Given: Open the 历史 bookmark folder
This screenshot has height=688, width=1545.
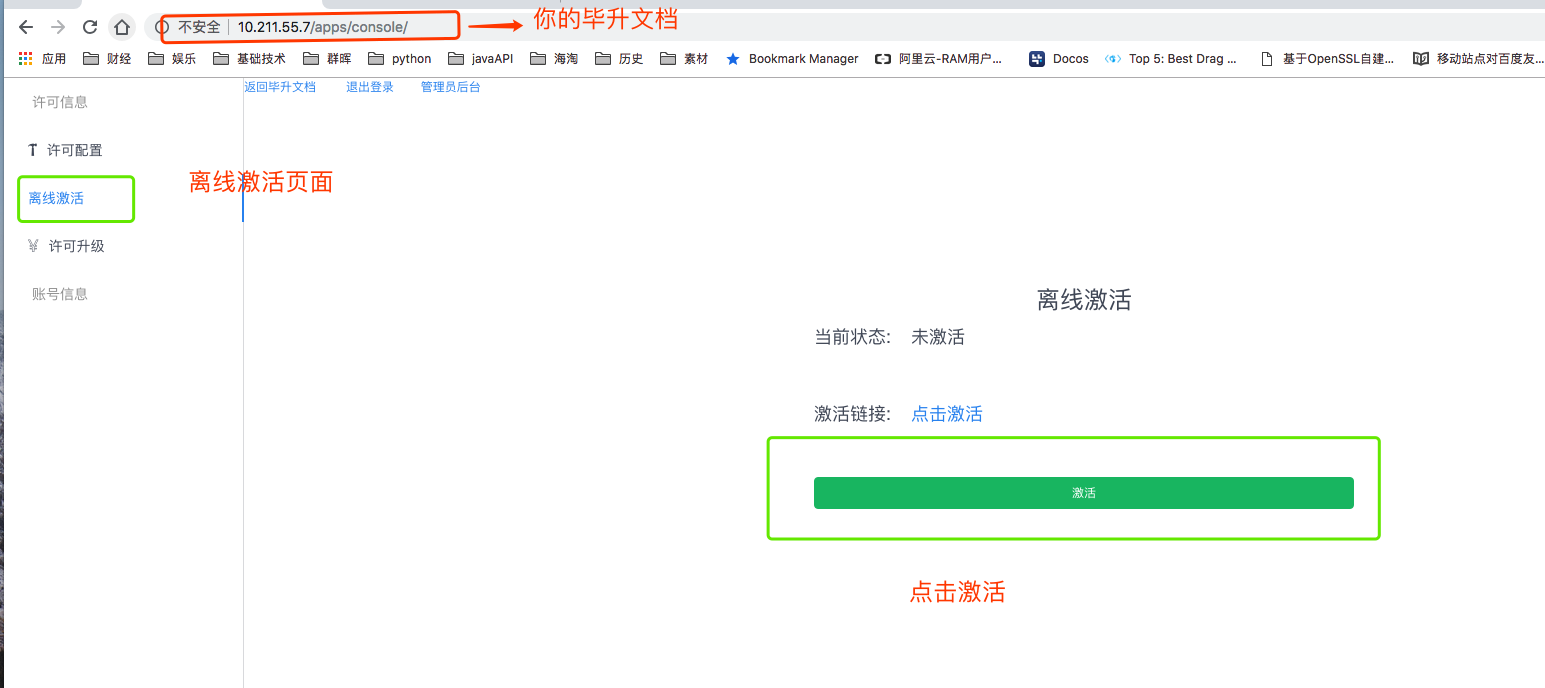Looking at the screenshot, I should pos(619,59).
